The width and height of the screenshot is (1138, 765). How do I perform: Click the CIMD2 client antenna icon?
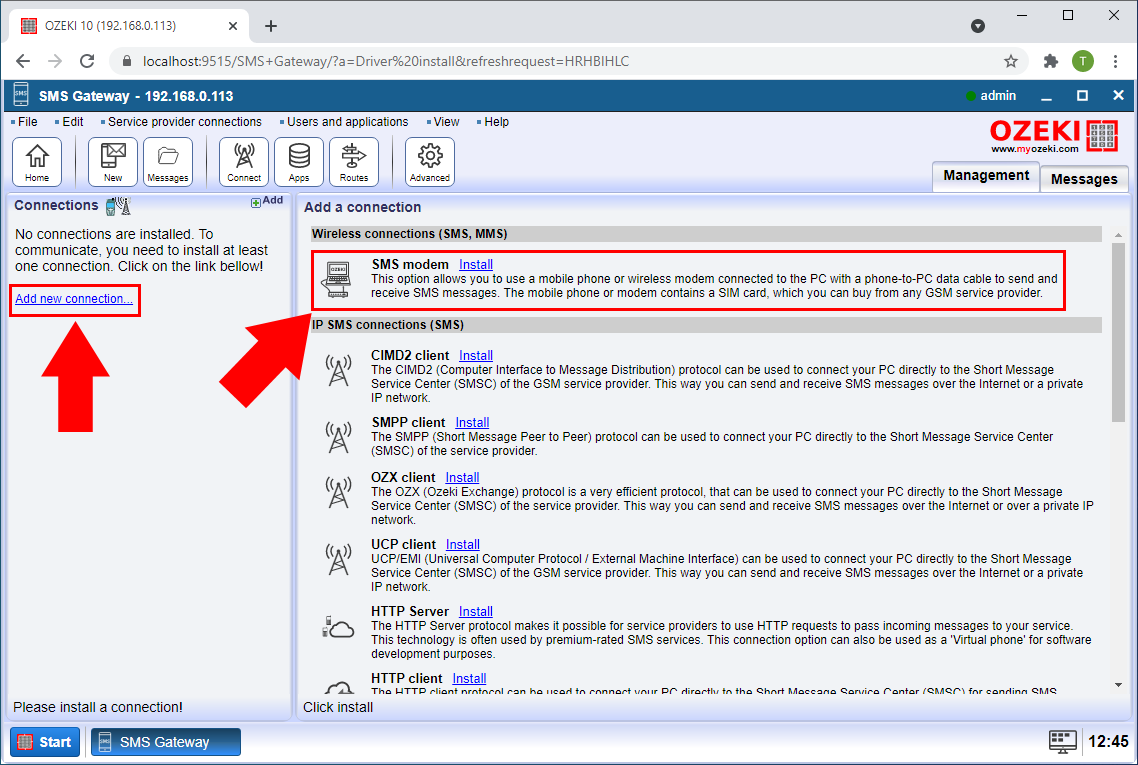[x=338, y=370]
